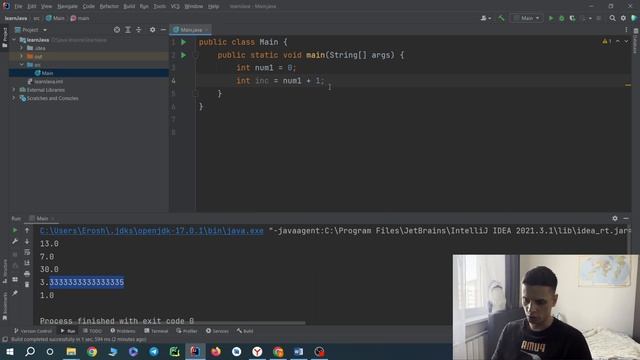Select learnJava.iml file in project tree
The image size is (640, 360).
45,82
